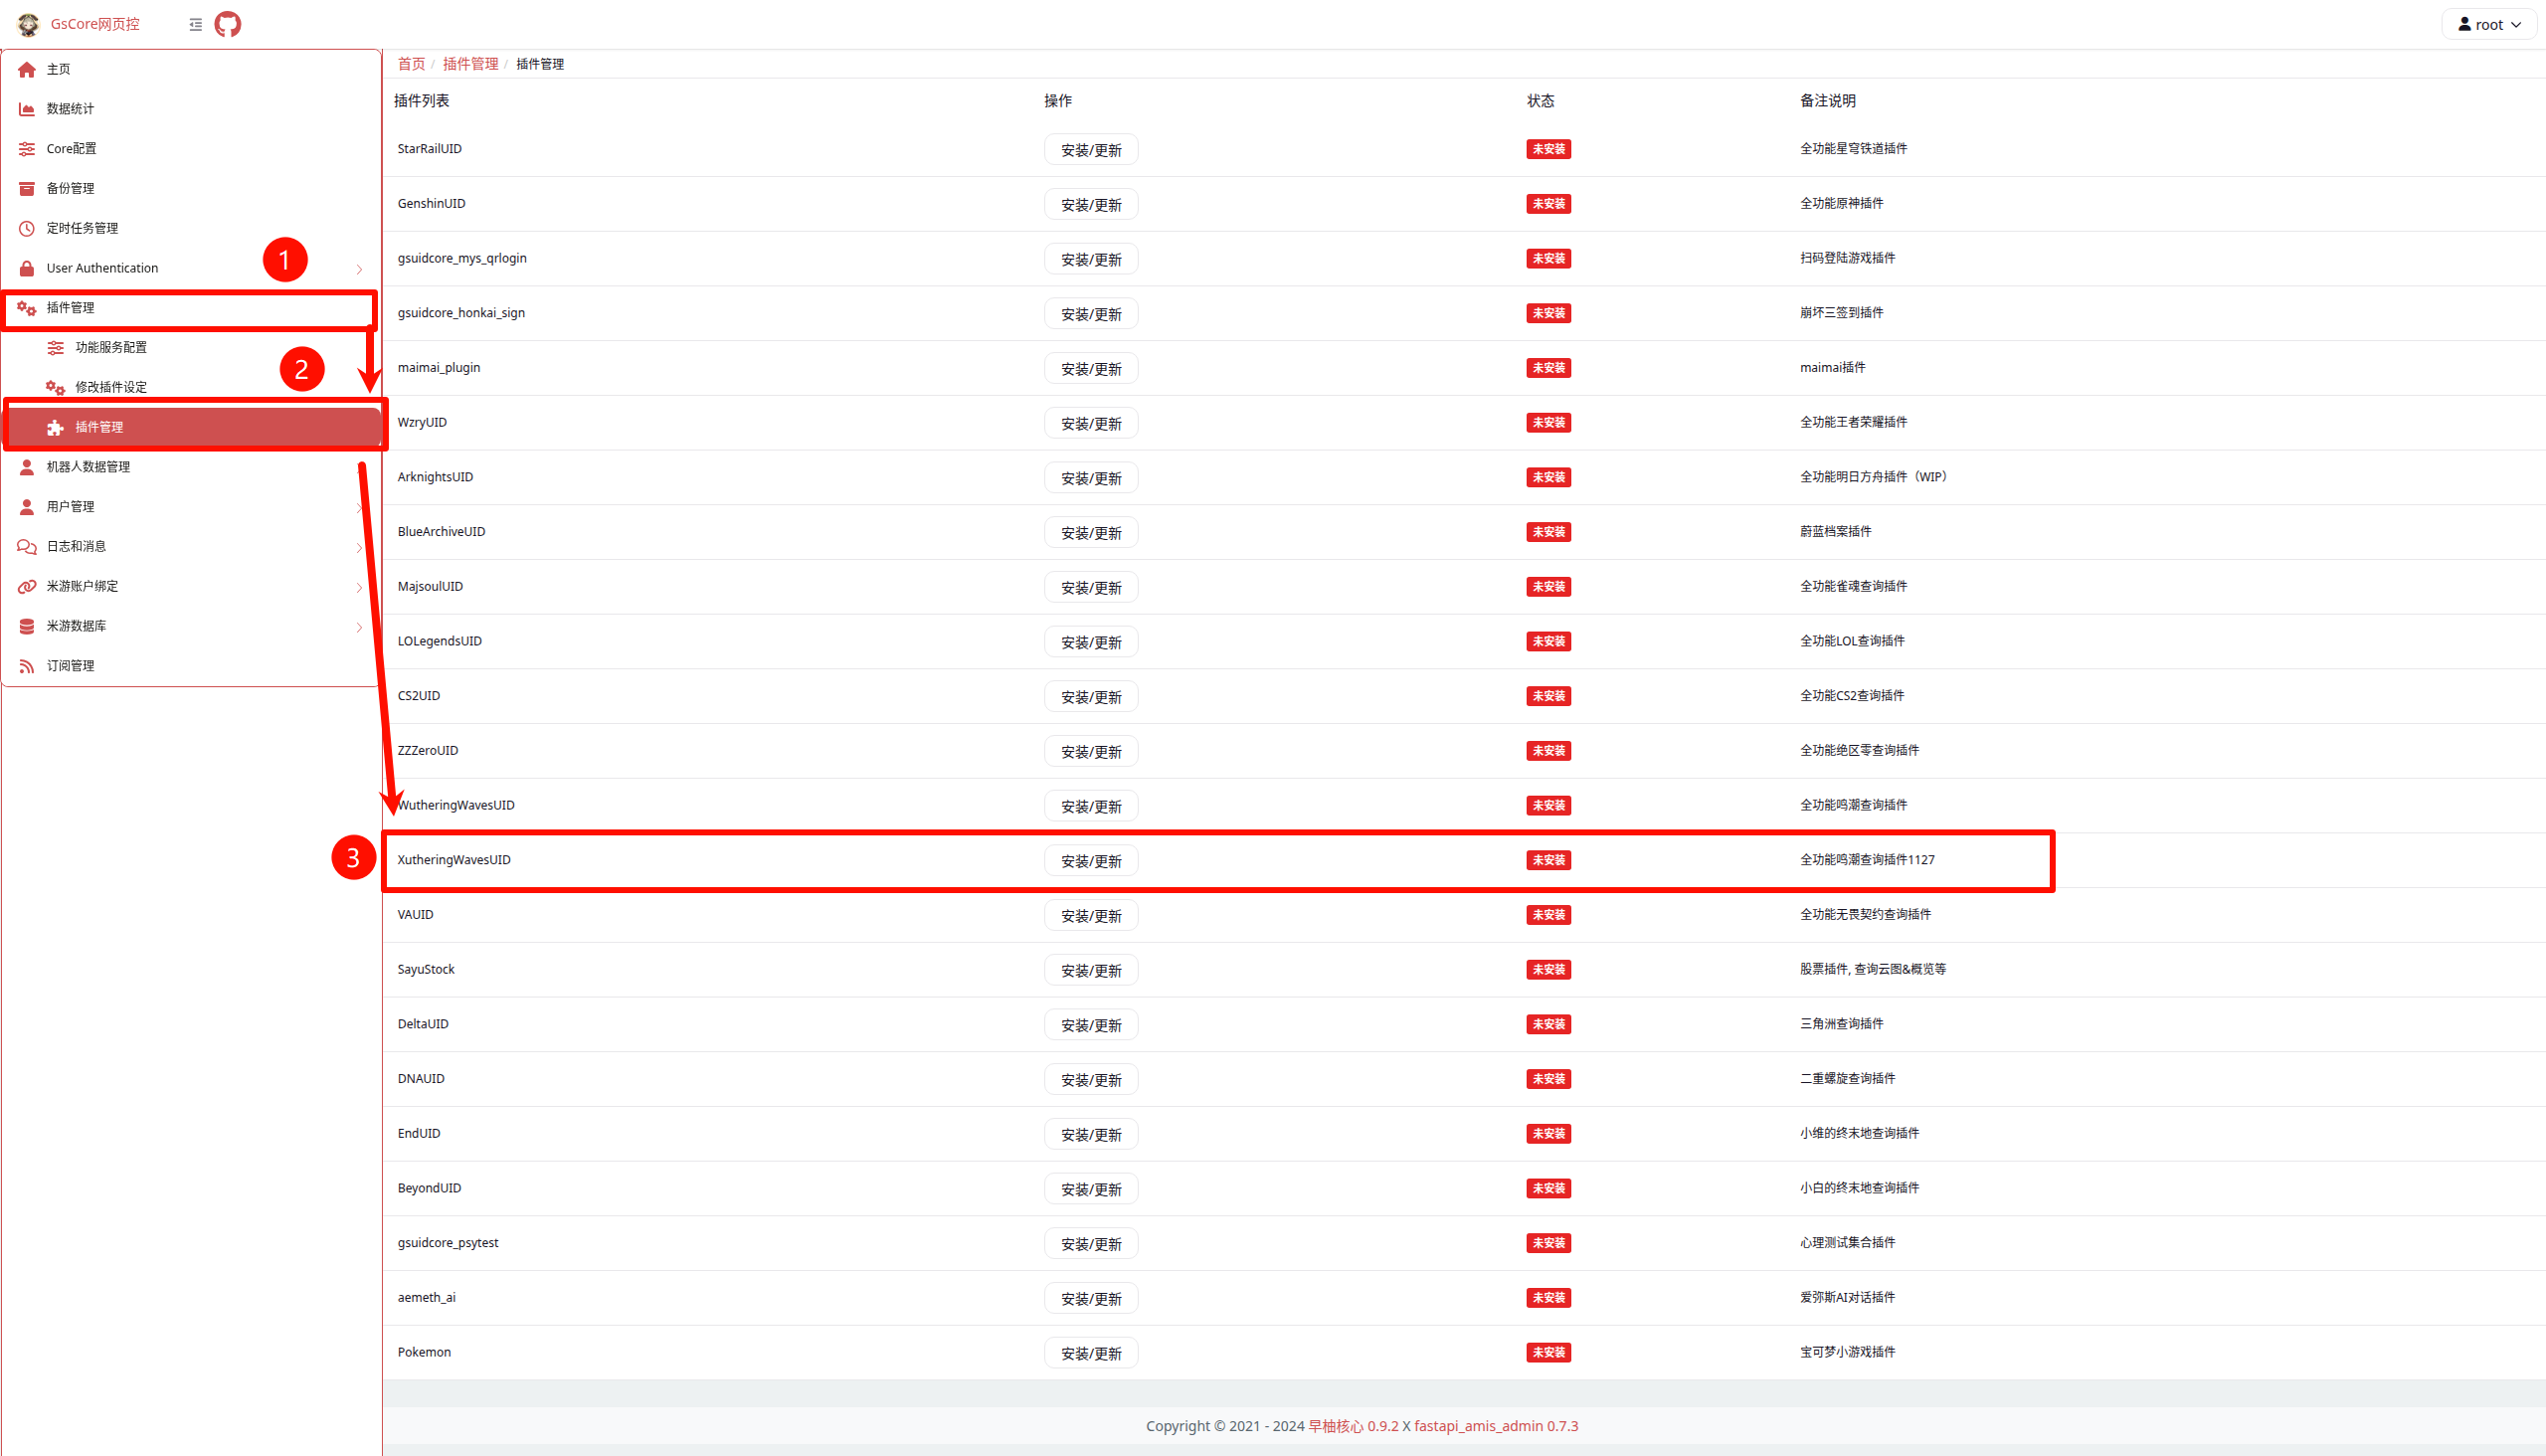
Task: Select 功能服务配置 submenu item
Action: (x=111, y=347)
